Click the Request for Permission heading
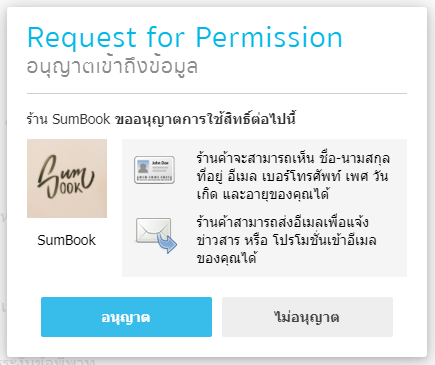435x365 pixels. 185,37
